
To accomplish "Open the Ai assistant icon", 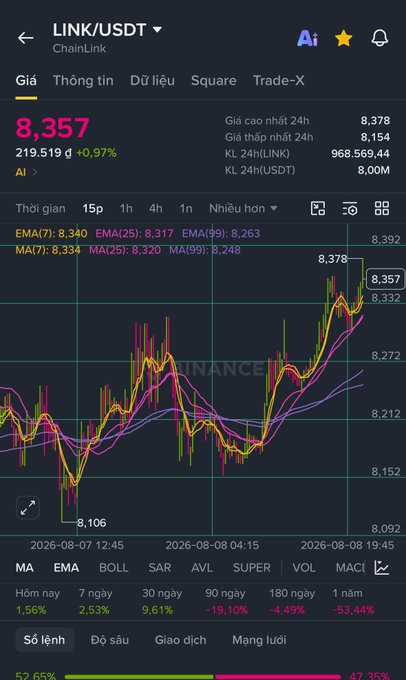I will point(308,38).
